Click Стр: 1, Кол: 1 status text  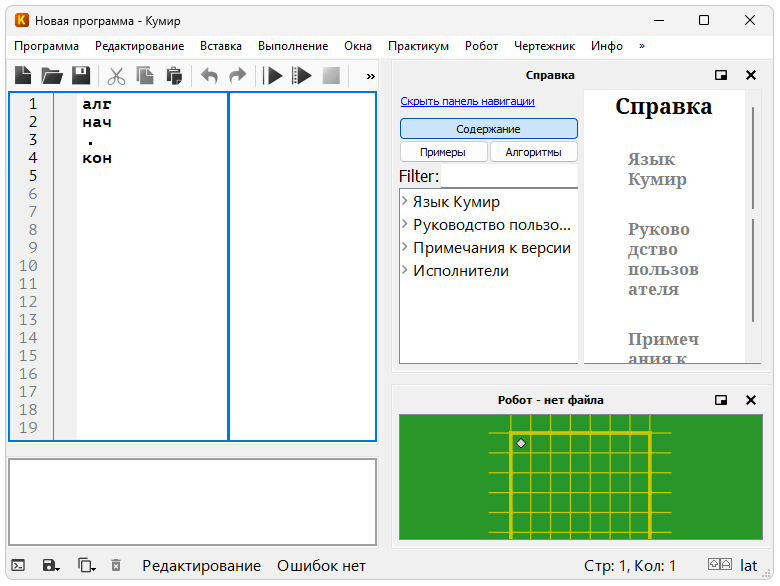tap(630, 566)
